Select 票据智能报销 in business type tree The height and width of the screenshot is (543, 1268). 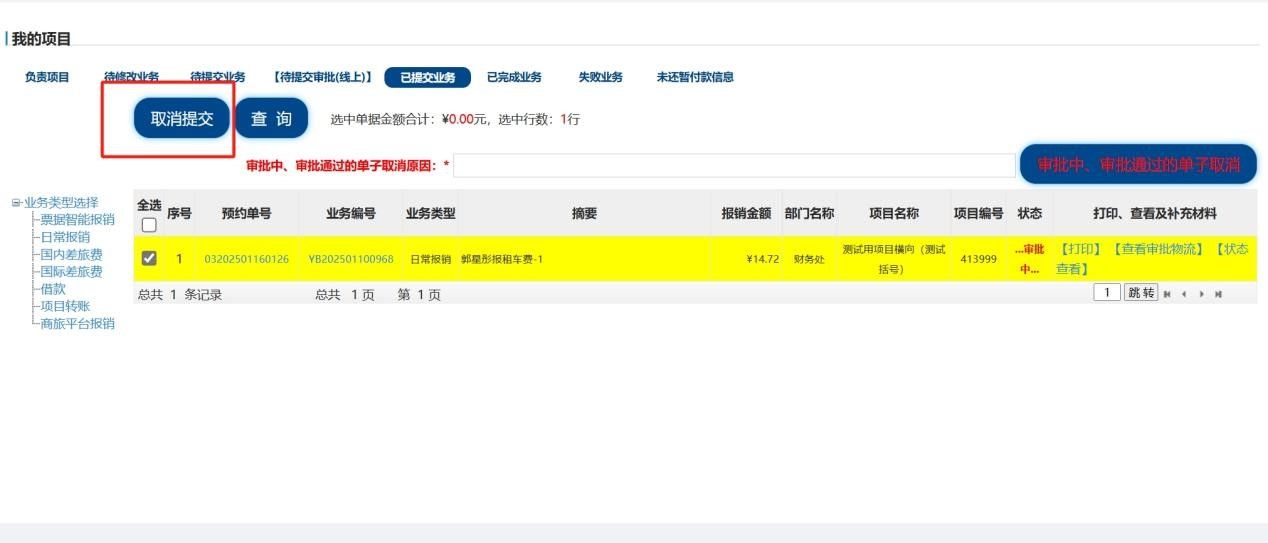[x=77, y=220]
